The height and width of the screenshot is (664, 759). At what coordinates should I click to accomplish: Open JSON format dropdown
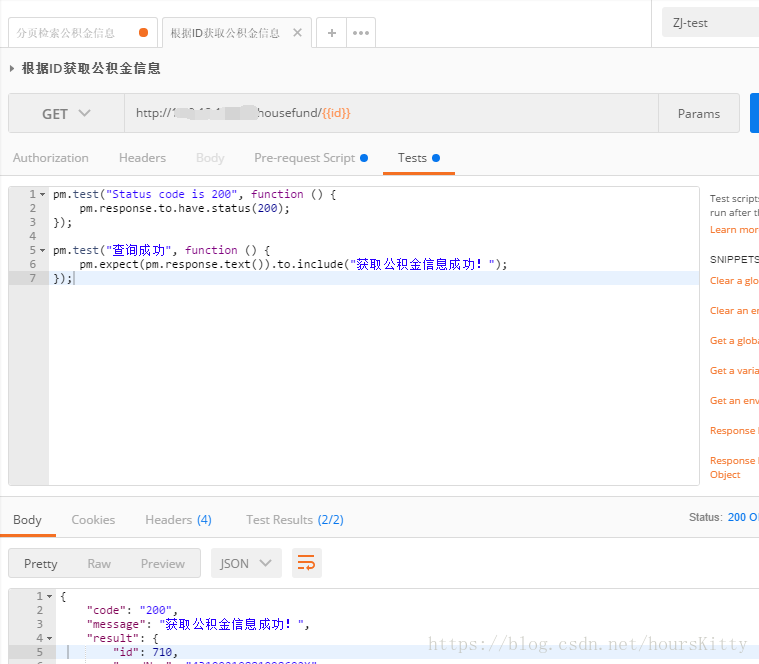click(246, 563)
